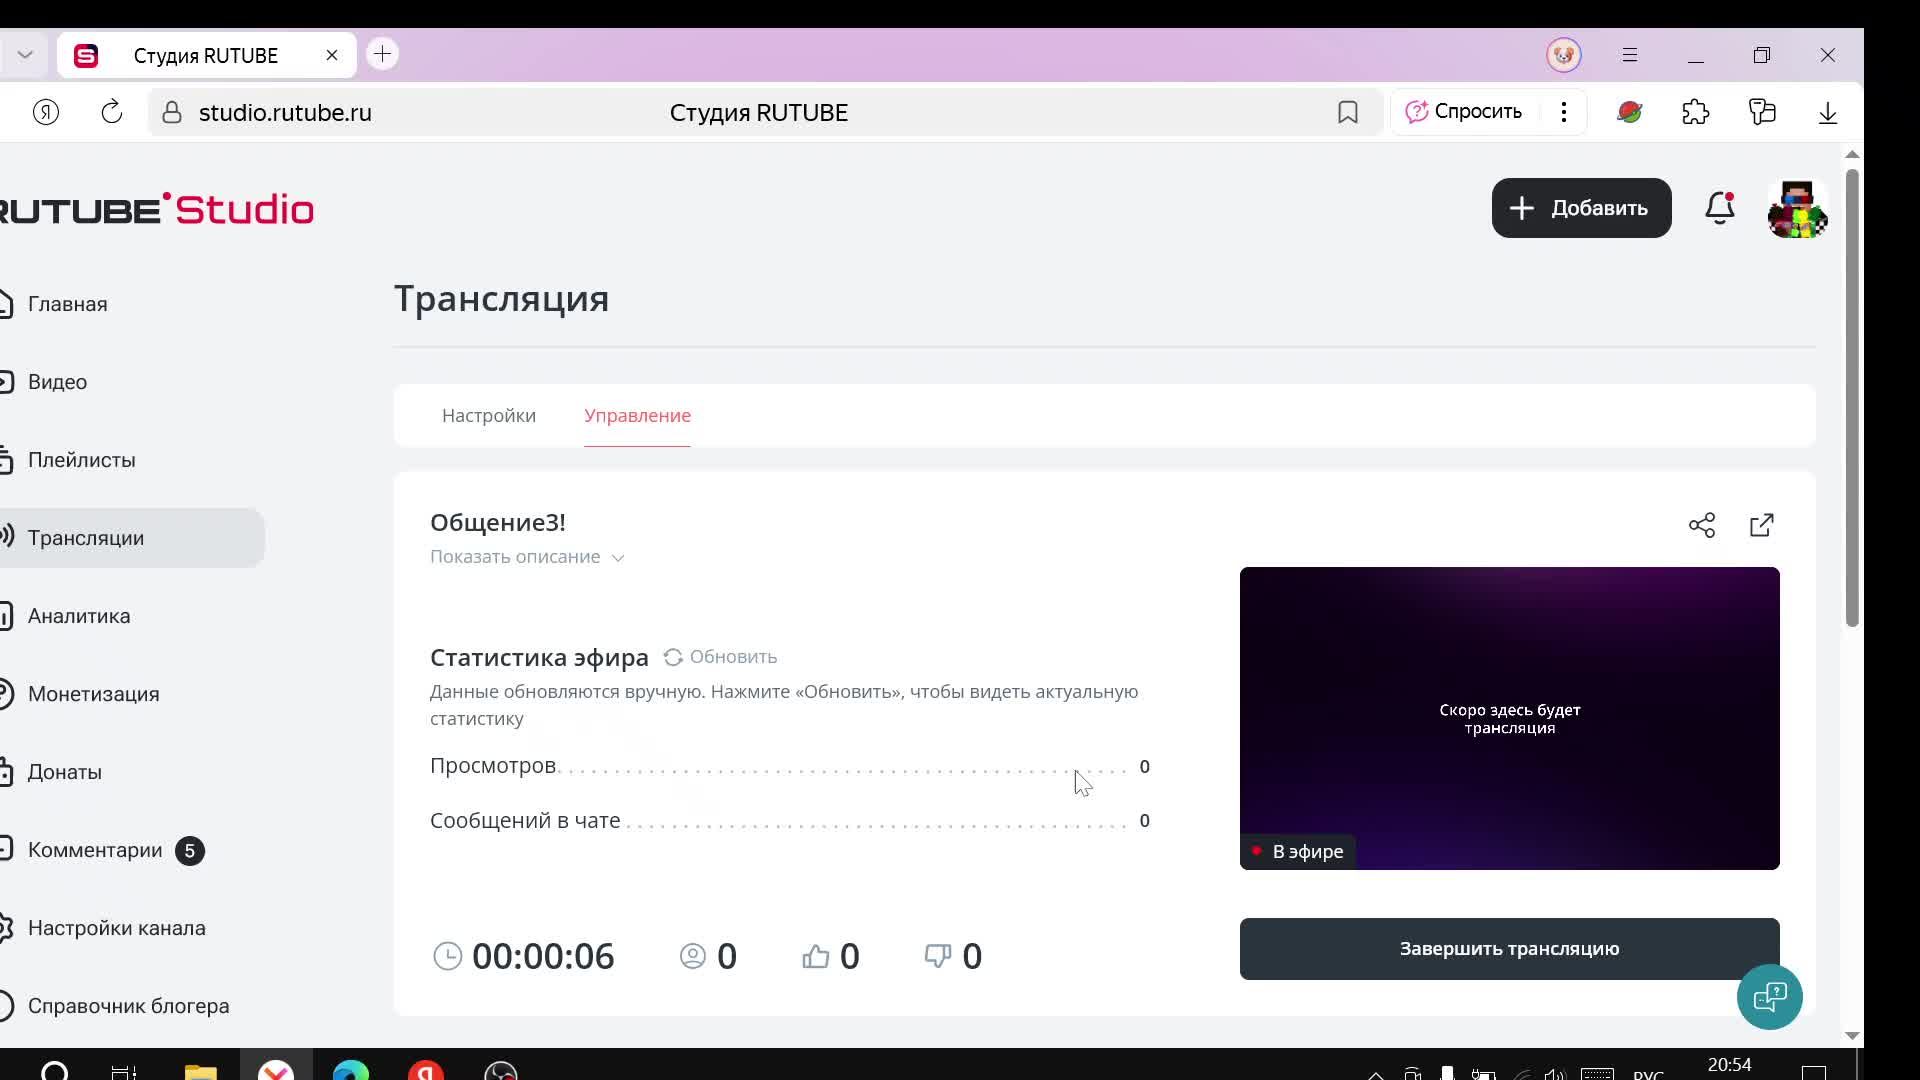Switch to the Настройки tab

coord(489,415)
